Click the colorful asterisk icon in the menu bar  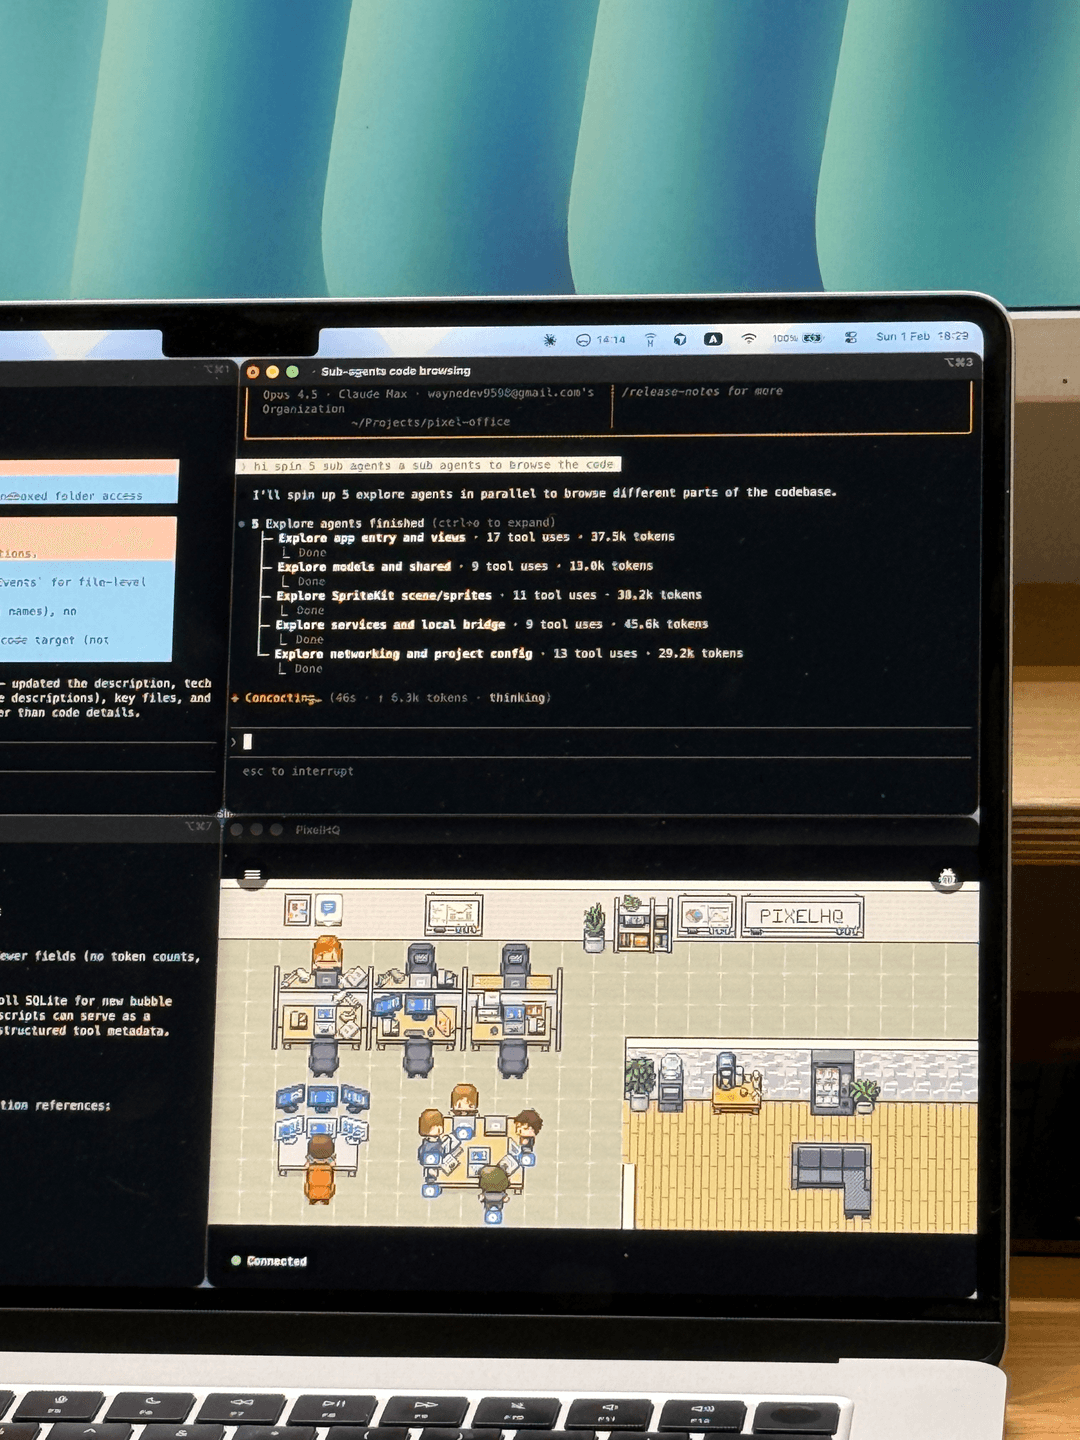click(x=548, y=339)
